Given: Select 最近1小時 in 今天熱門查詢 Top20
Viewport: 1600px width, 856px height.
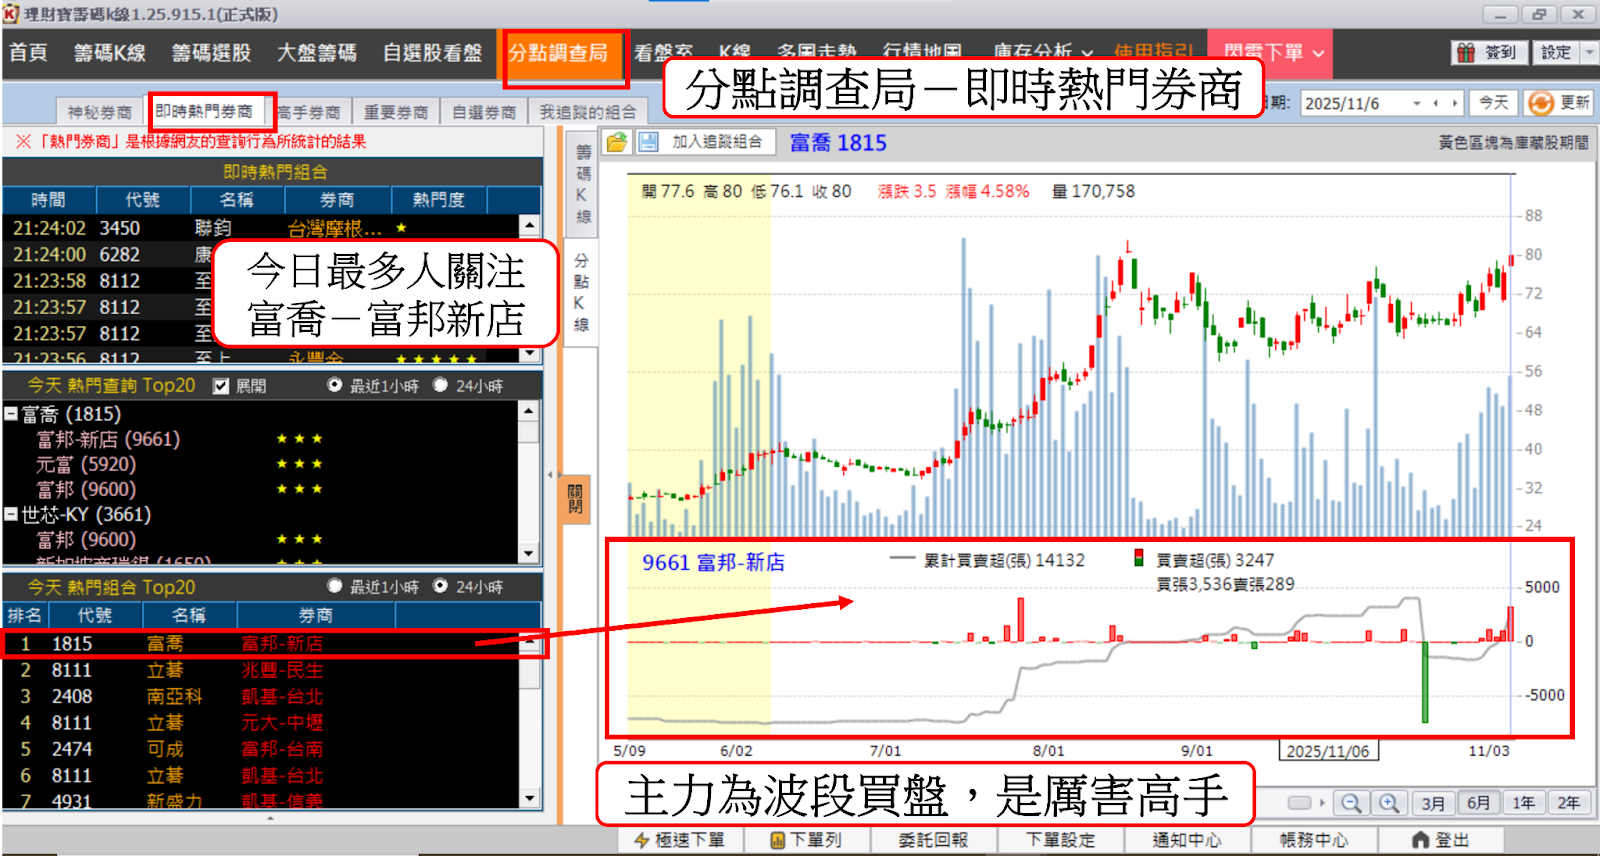Looking at the screenshot, I should (x=335, y=385).
